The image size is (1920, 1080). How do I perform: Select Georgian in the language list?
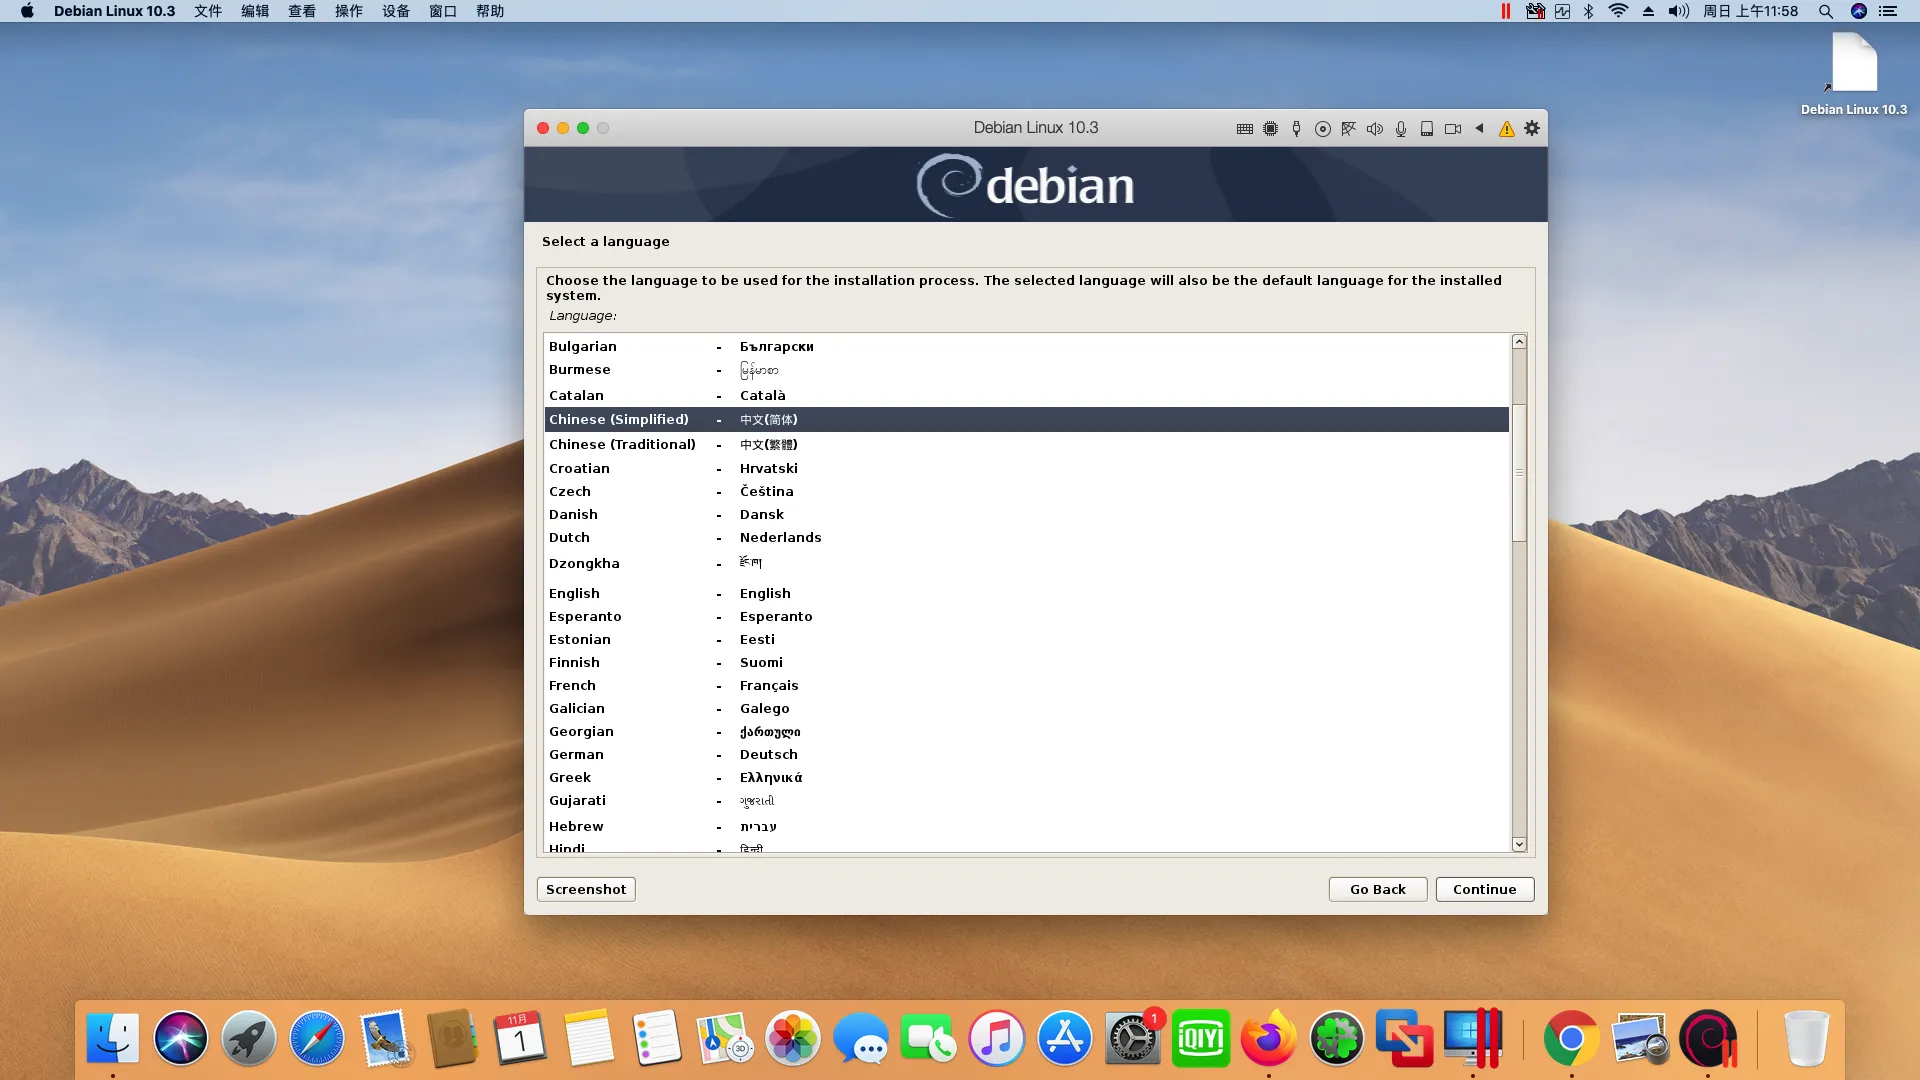click(1027, 731)
